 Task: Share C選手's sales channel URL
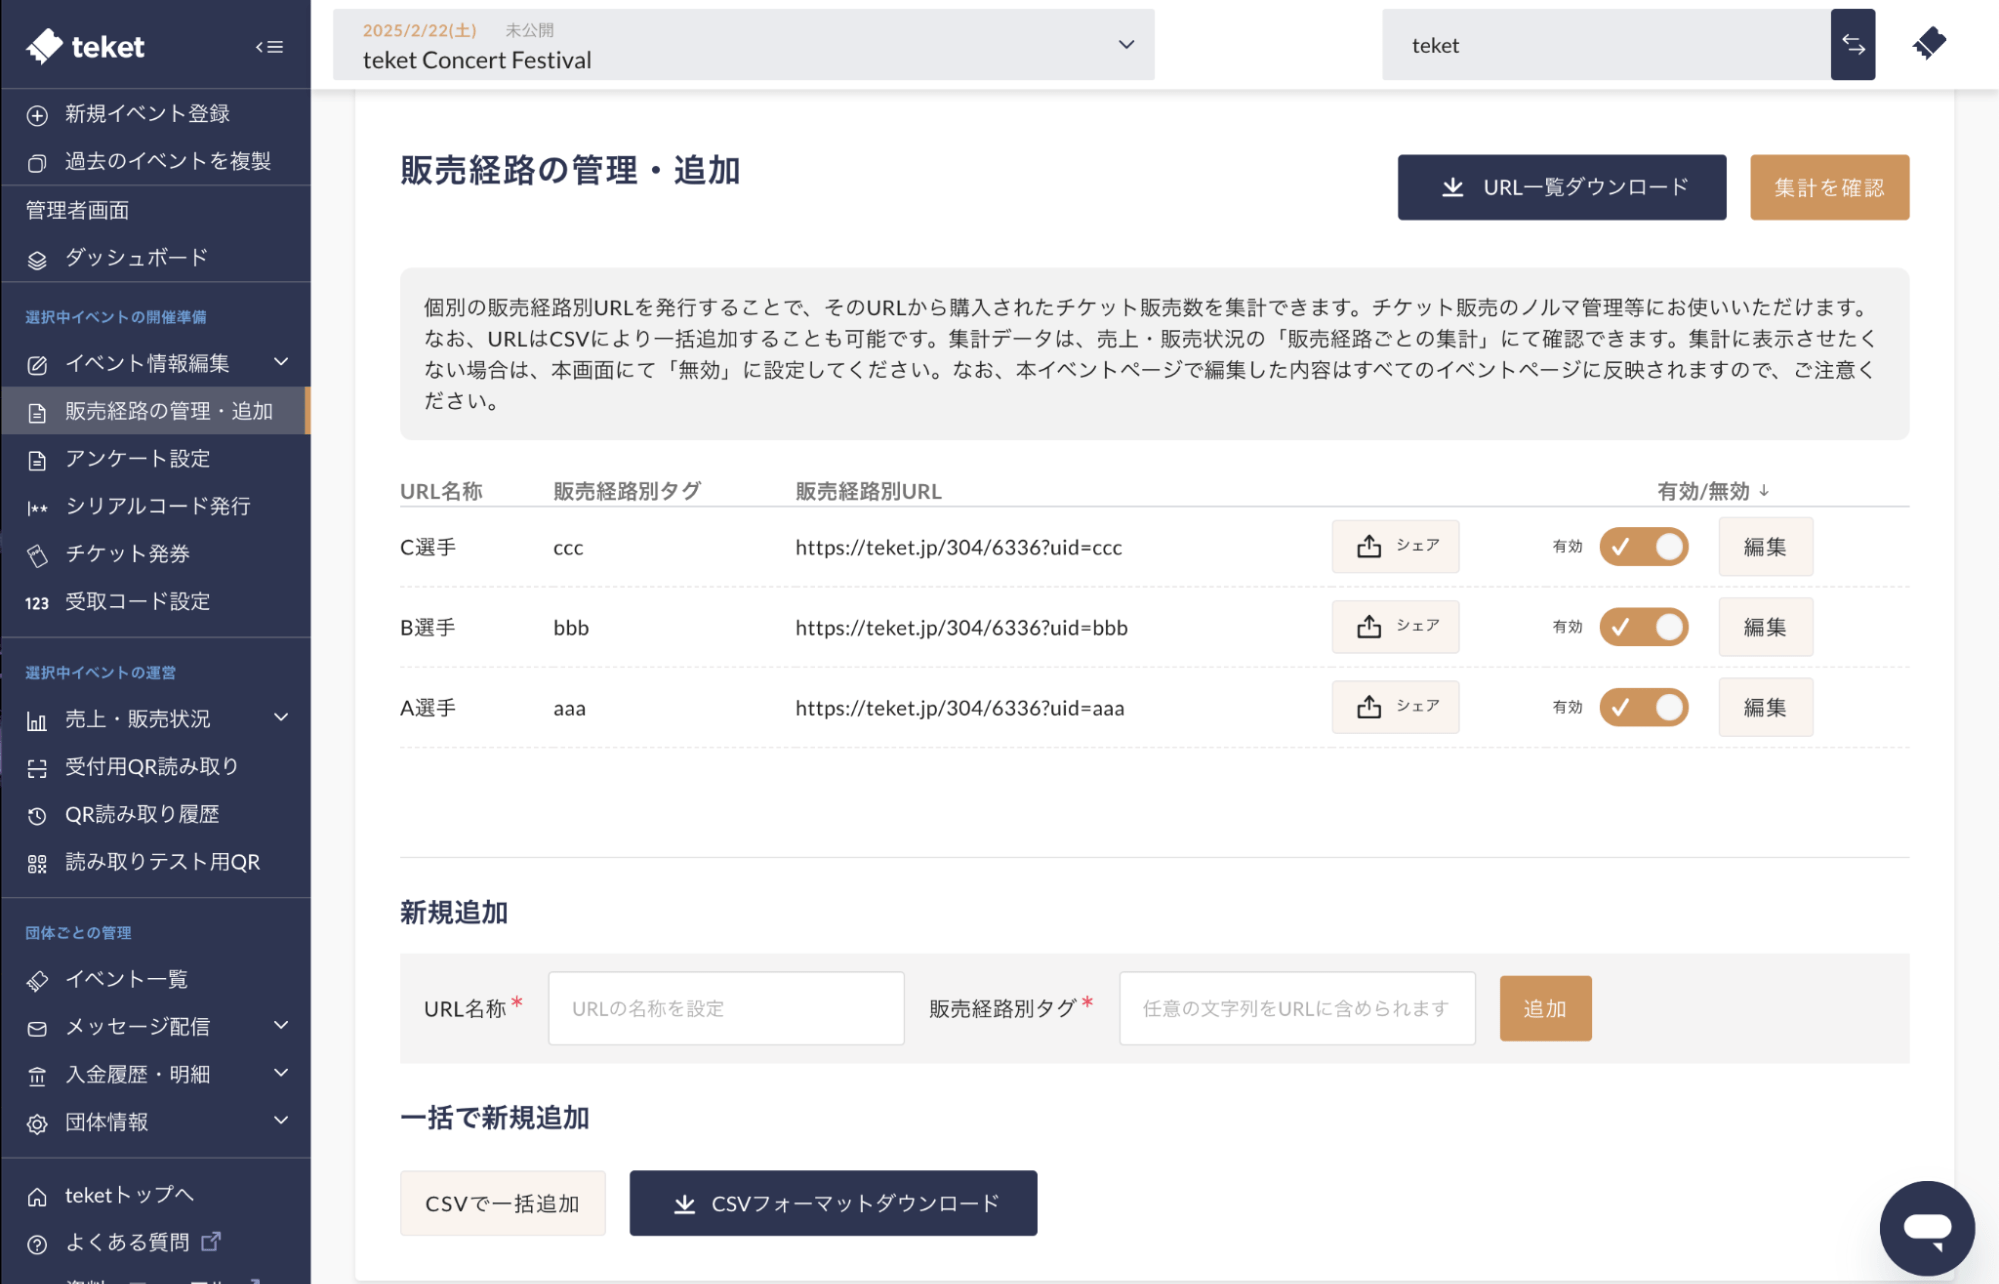pos(1394,547)
